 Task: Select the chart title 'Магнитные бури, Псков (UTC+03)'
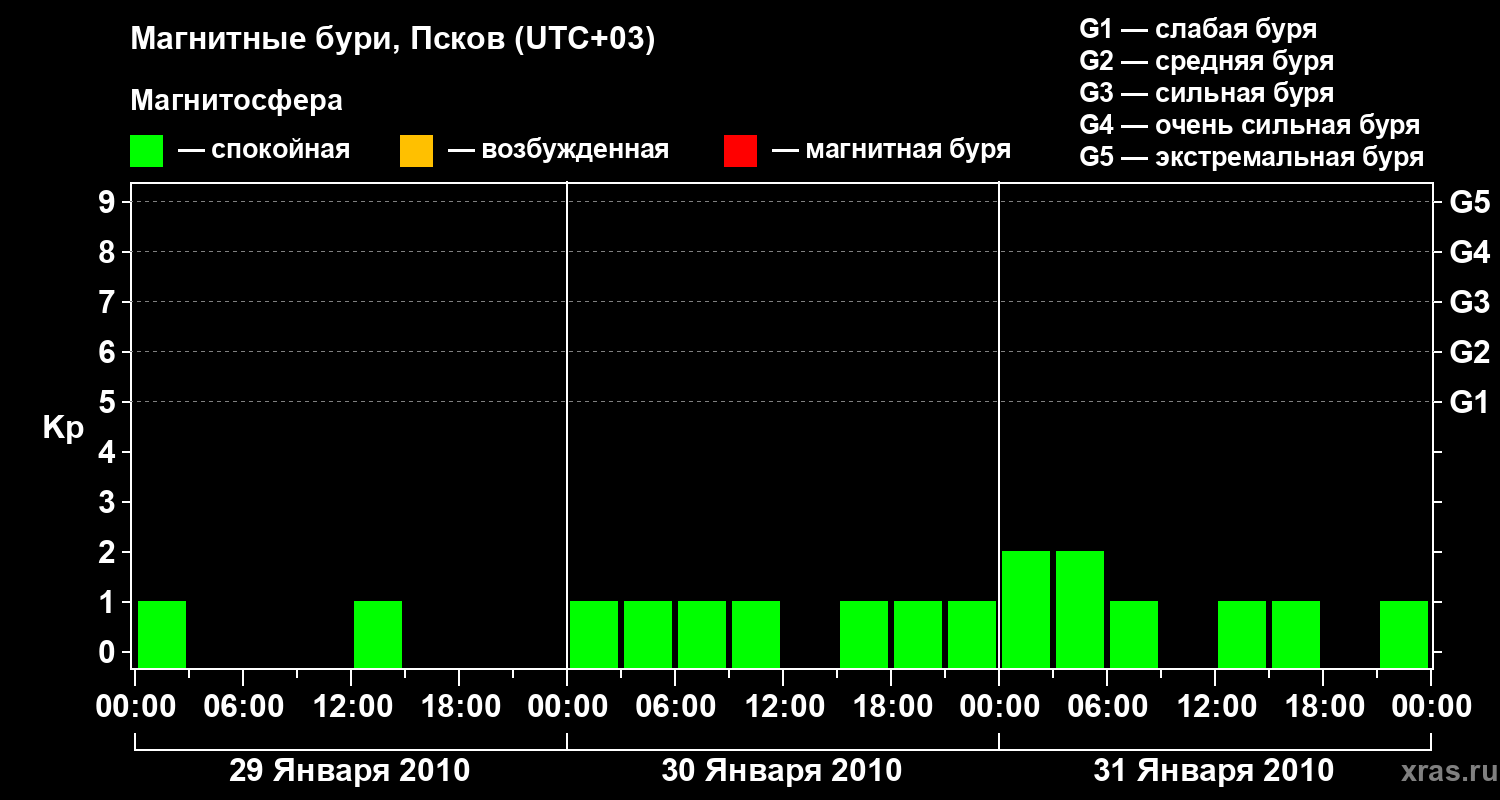click(393, 40)
